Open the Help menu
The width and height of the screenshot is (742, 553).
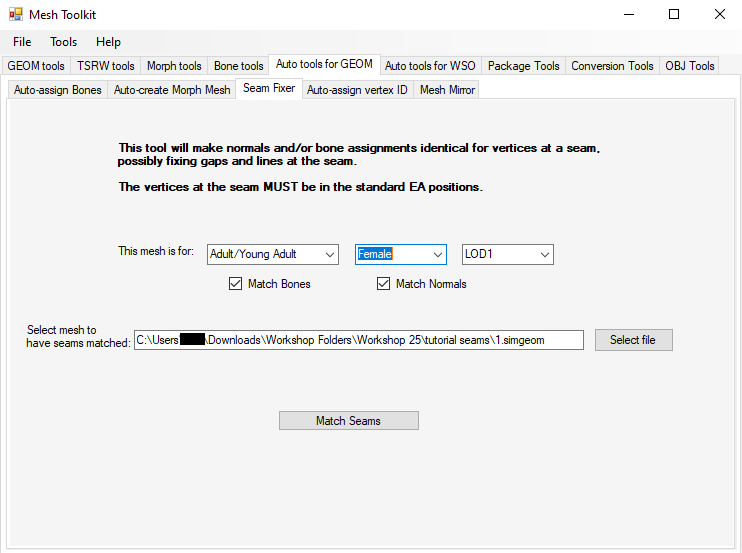click(108, 42)
